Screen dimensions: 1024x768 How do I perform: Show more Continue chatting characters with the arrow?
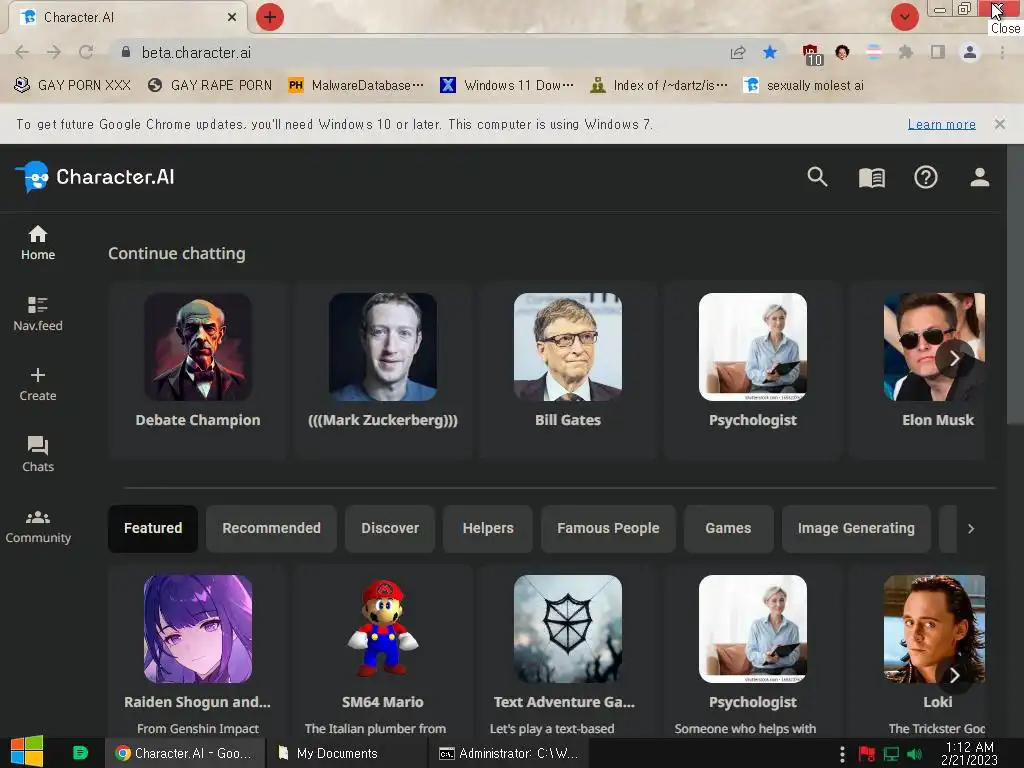pyautogui.click(x=954, y=358)
